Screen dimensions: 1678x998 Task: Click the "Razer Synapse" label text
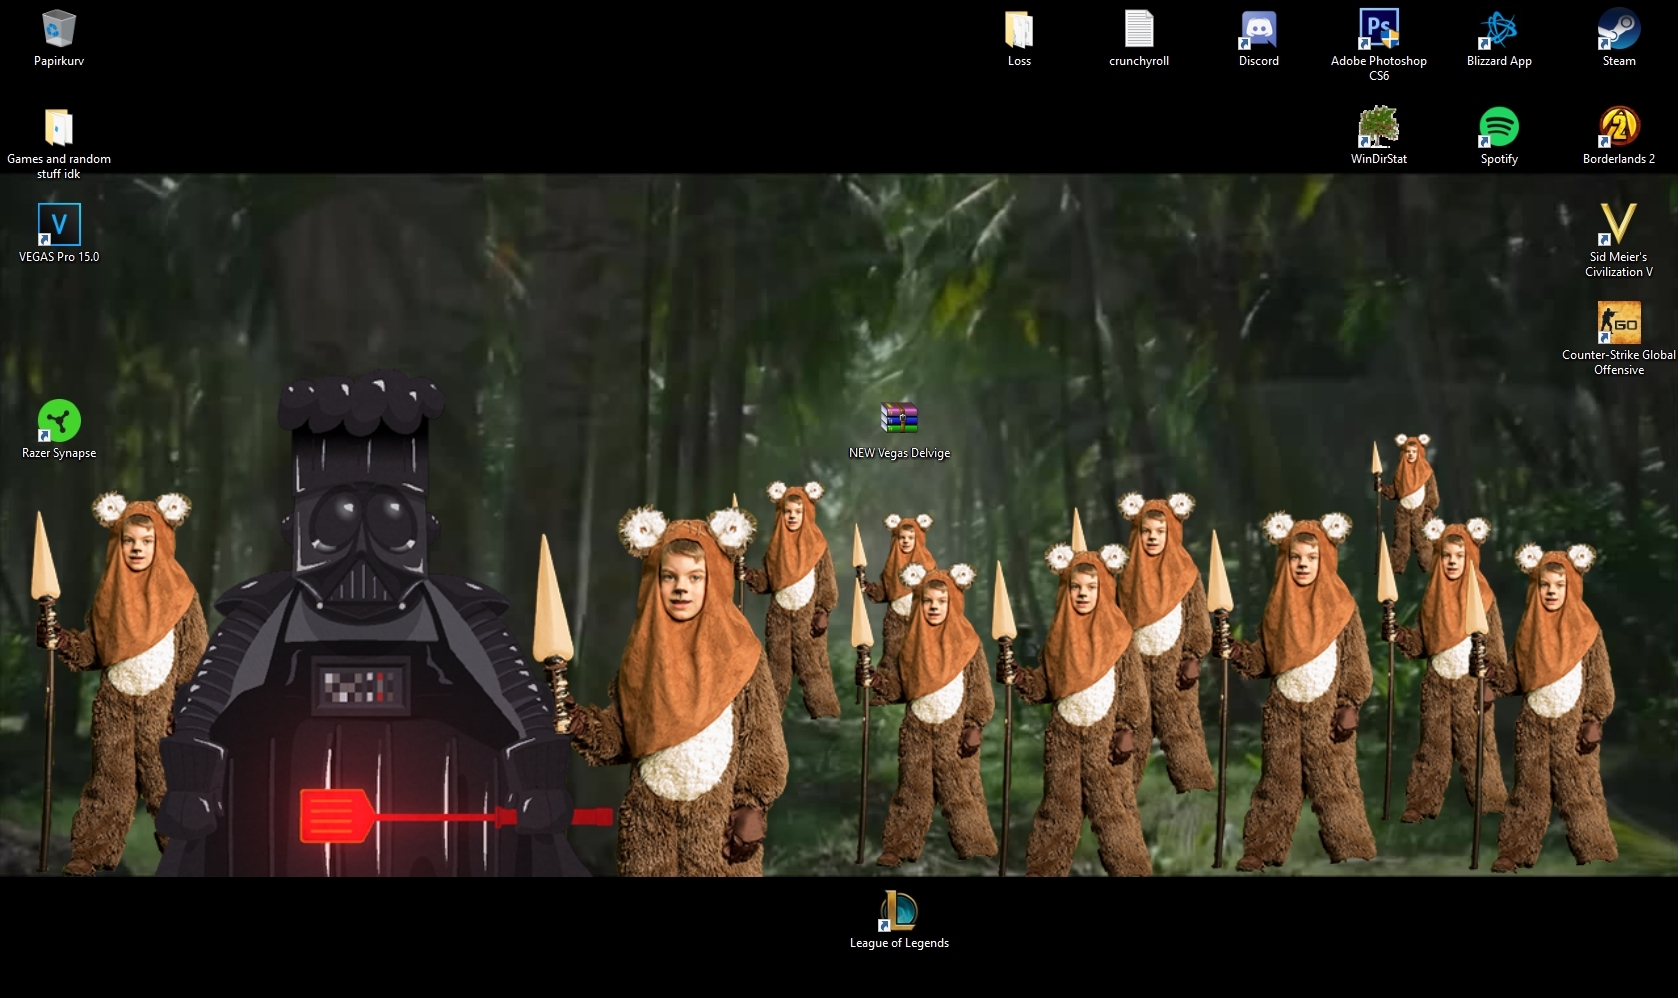click(59, 453)
